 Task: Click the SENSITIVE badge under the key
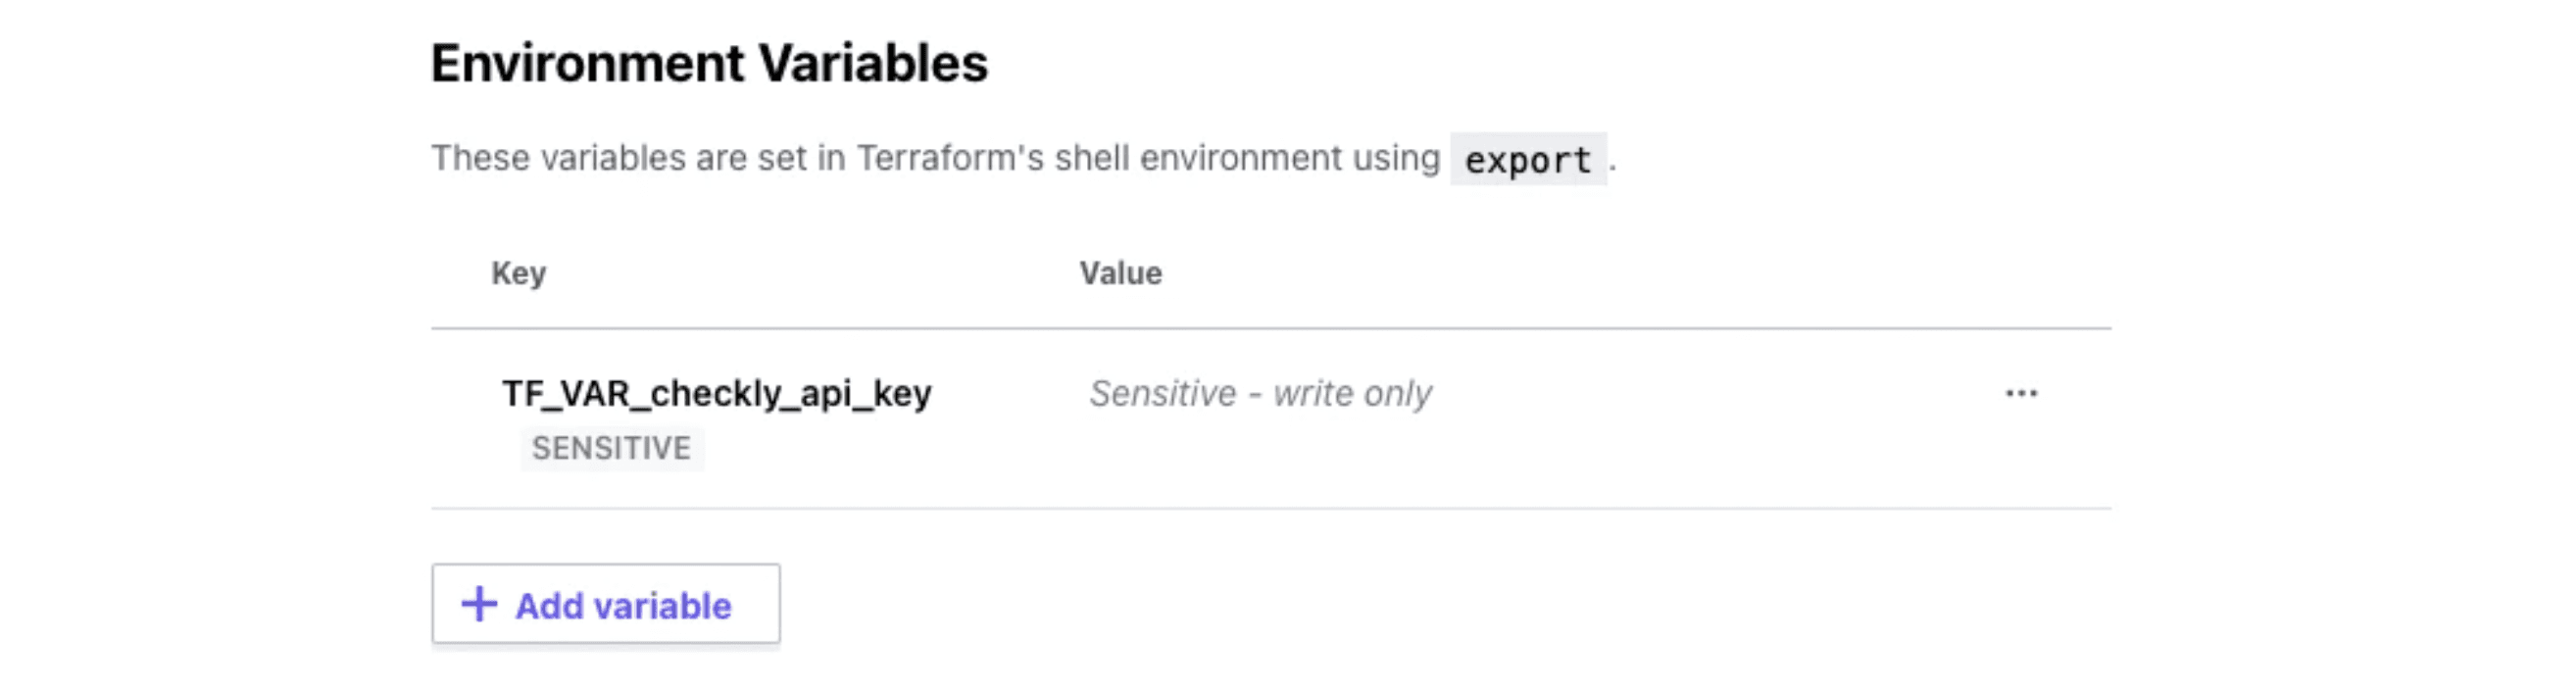[611, 448]
